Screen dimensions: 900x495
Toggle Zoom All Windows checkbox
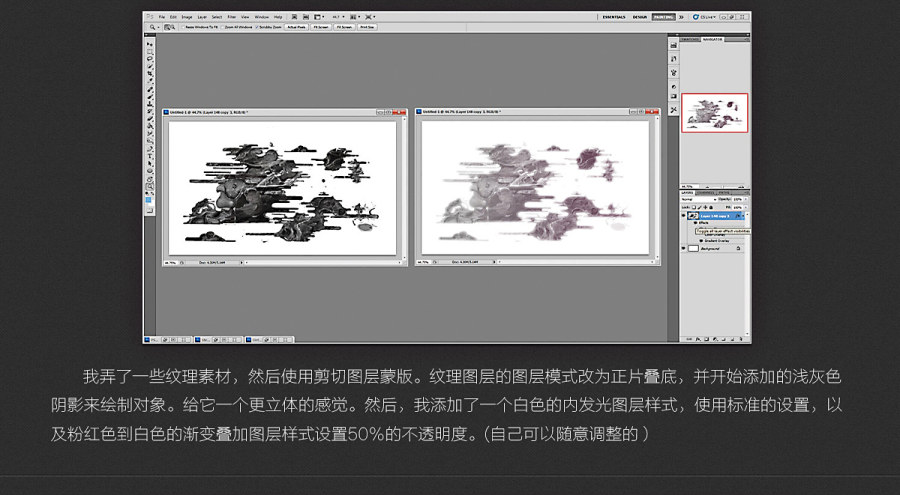coord(223,27)
